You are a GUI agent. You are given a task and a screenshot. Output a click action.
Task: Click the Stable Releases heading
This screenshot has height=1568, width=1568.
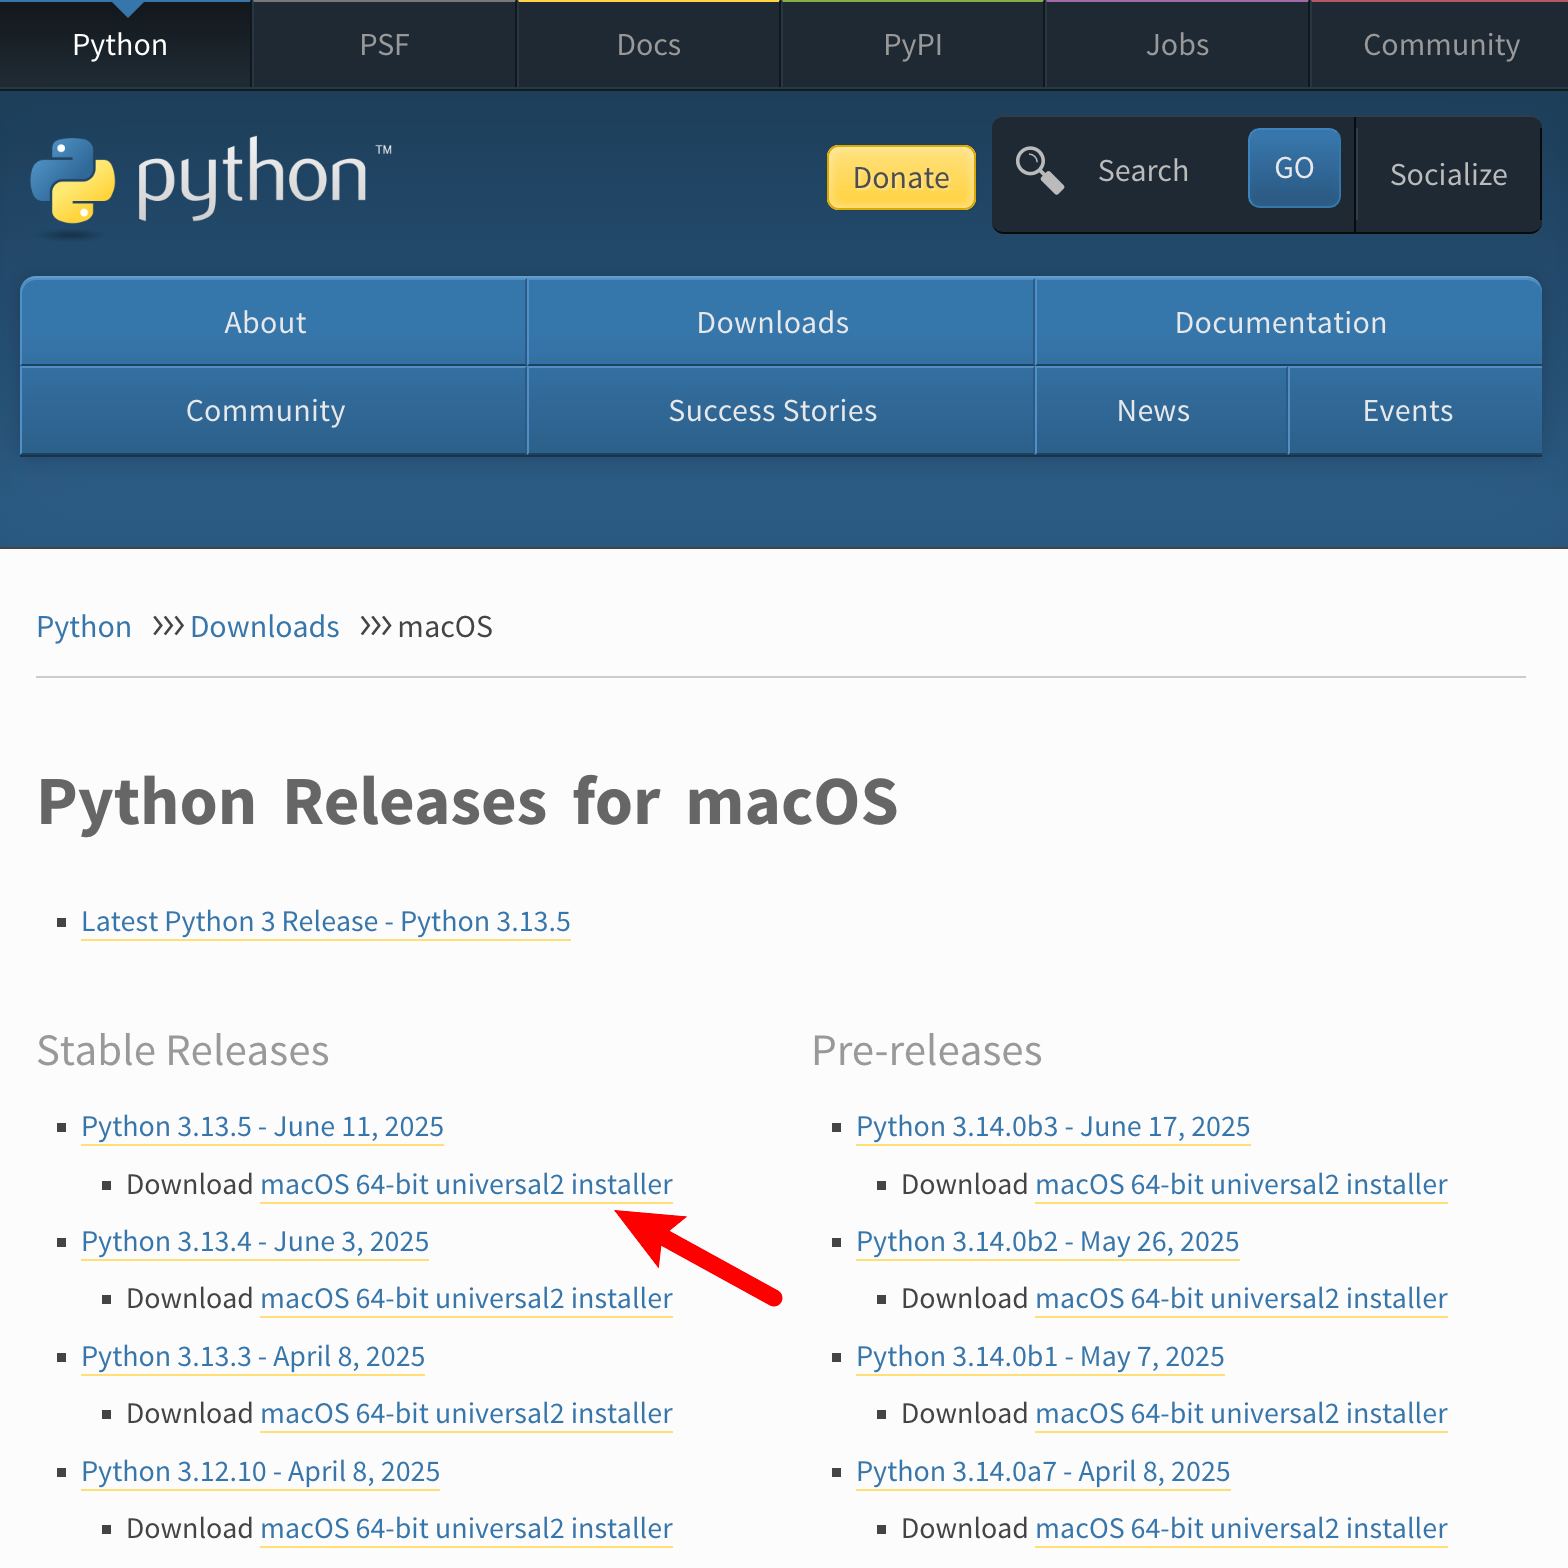pos(183,1051)
